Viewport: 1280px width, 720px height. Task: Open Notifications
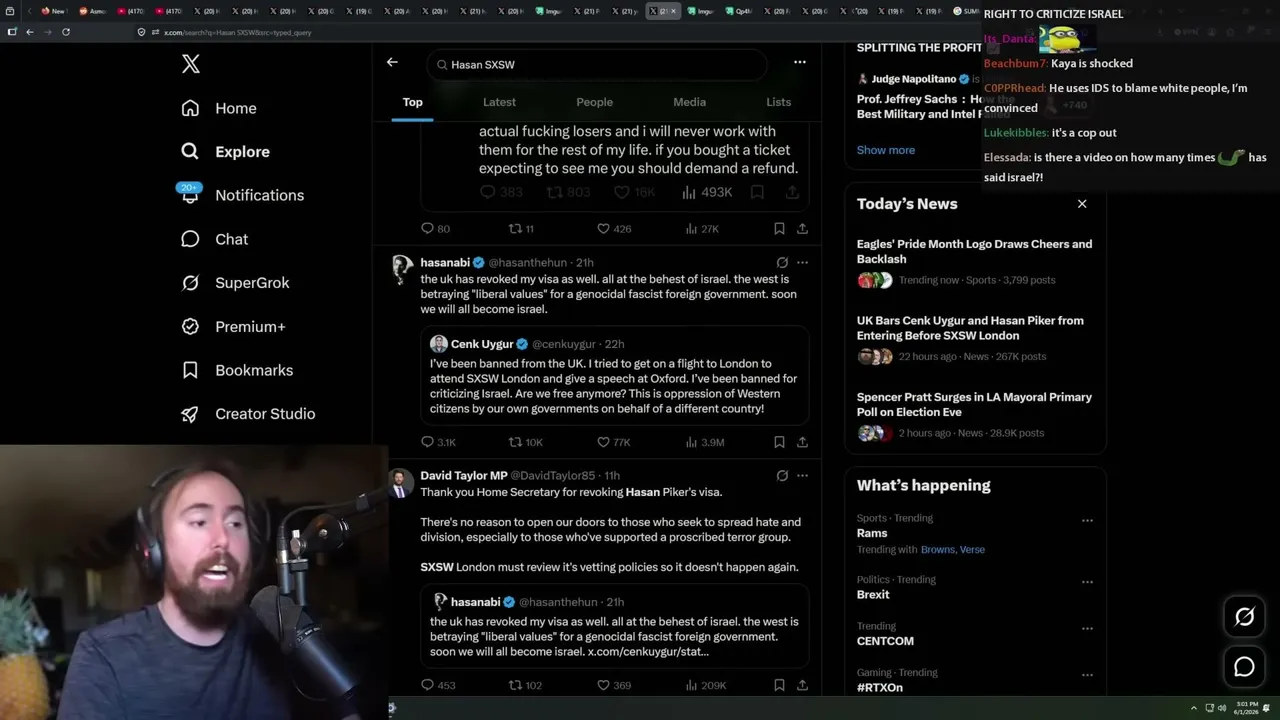pyautogui.click(x=242, y=195)
